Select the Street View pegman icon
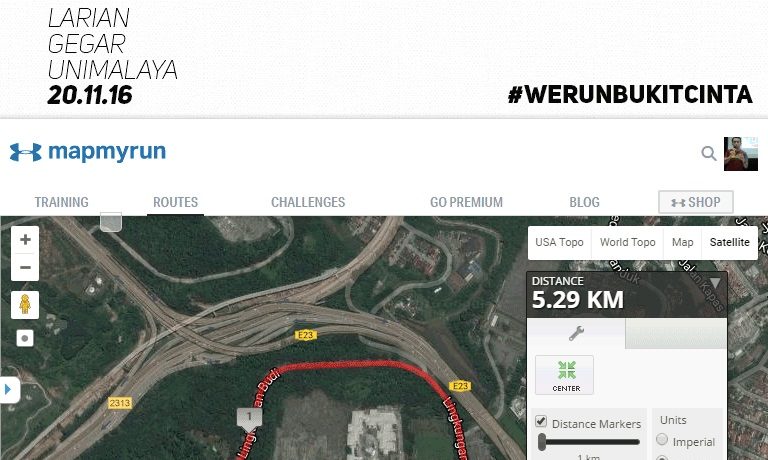This screenshot has height=460, width=768. coord(25,305)
